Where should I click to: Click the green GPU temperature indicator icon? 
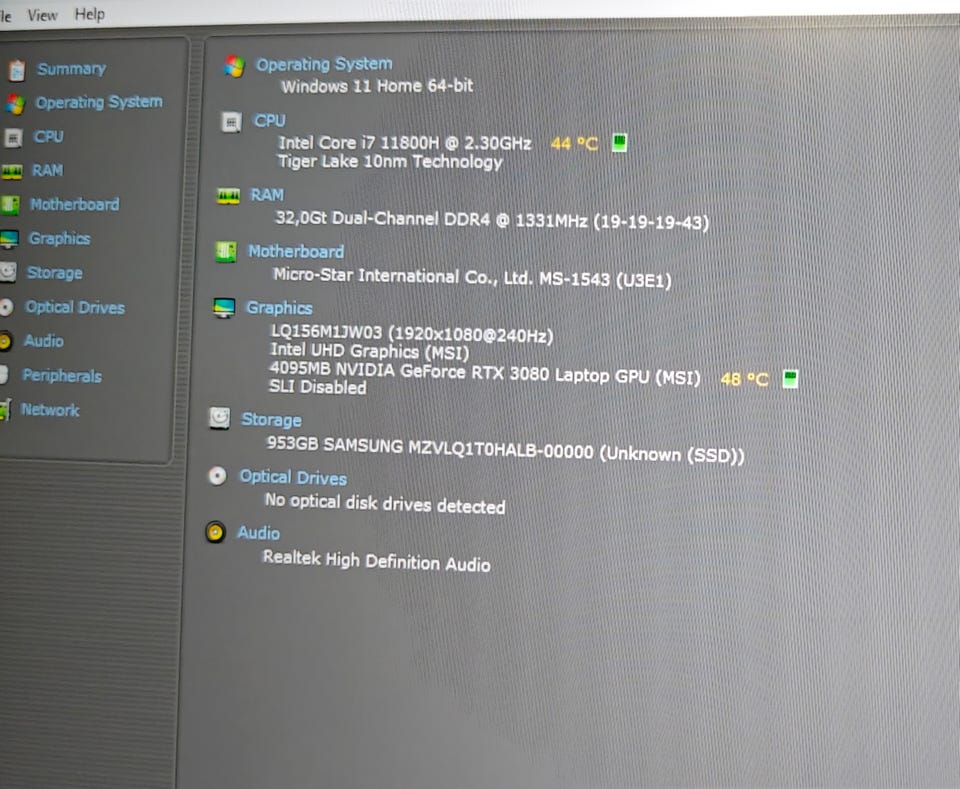(790, 379)
